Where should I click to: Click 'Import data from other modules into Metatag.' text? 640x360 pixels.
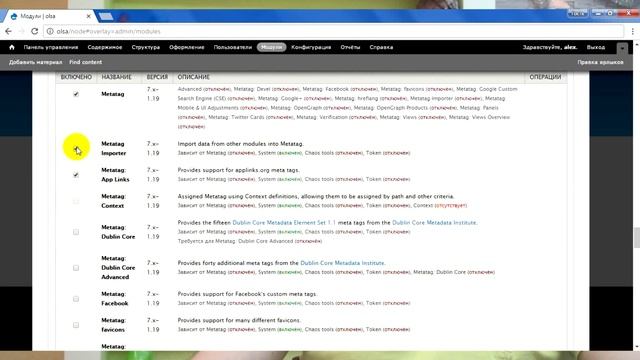point(240,144)
